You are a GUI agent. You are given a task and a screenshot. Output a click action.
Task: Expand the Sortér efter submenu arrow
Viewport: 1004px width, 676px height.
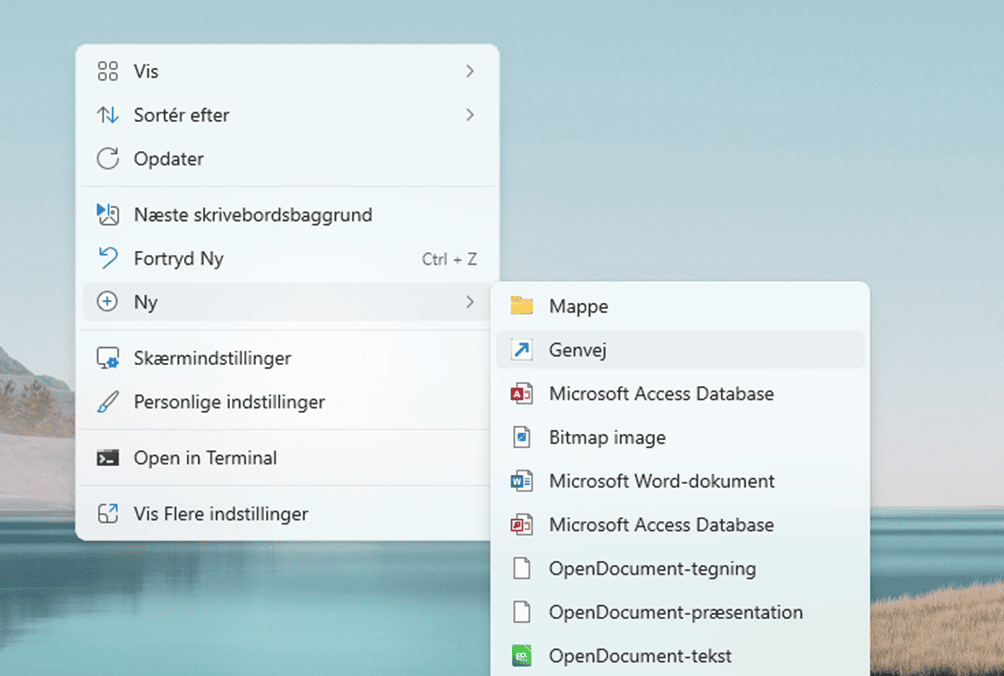point(470,115)
